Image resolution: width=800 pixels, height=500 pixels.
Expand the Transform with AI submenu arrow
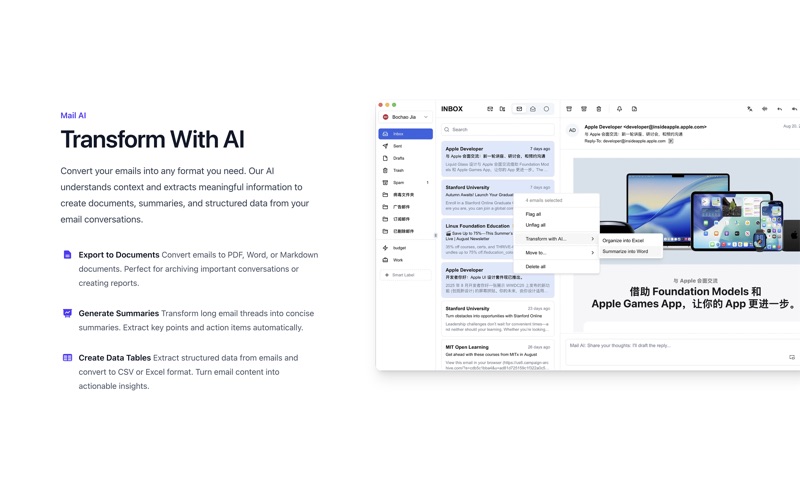click(x=592, y=239)
